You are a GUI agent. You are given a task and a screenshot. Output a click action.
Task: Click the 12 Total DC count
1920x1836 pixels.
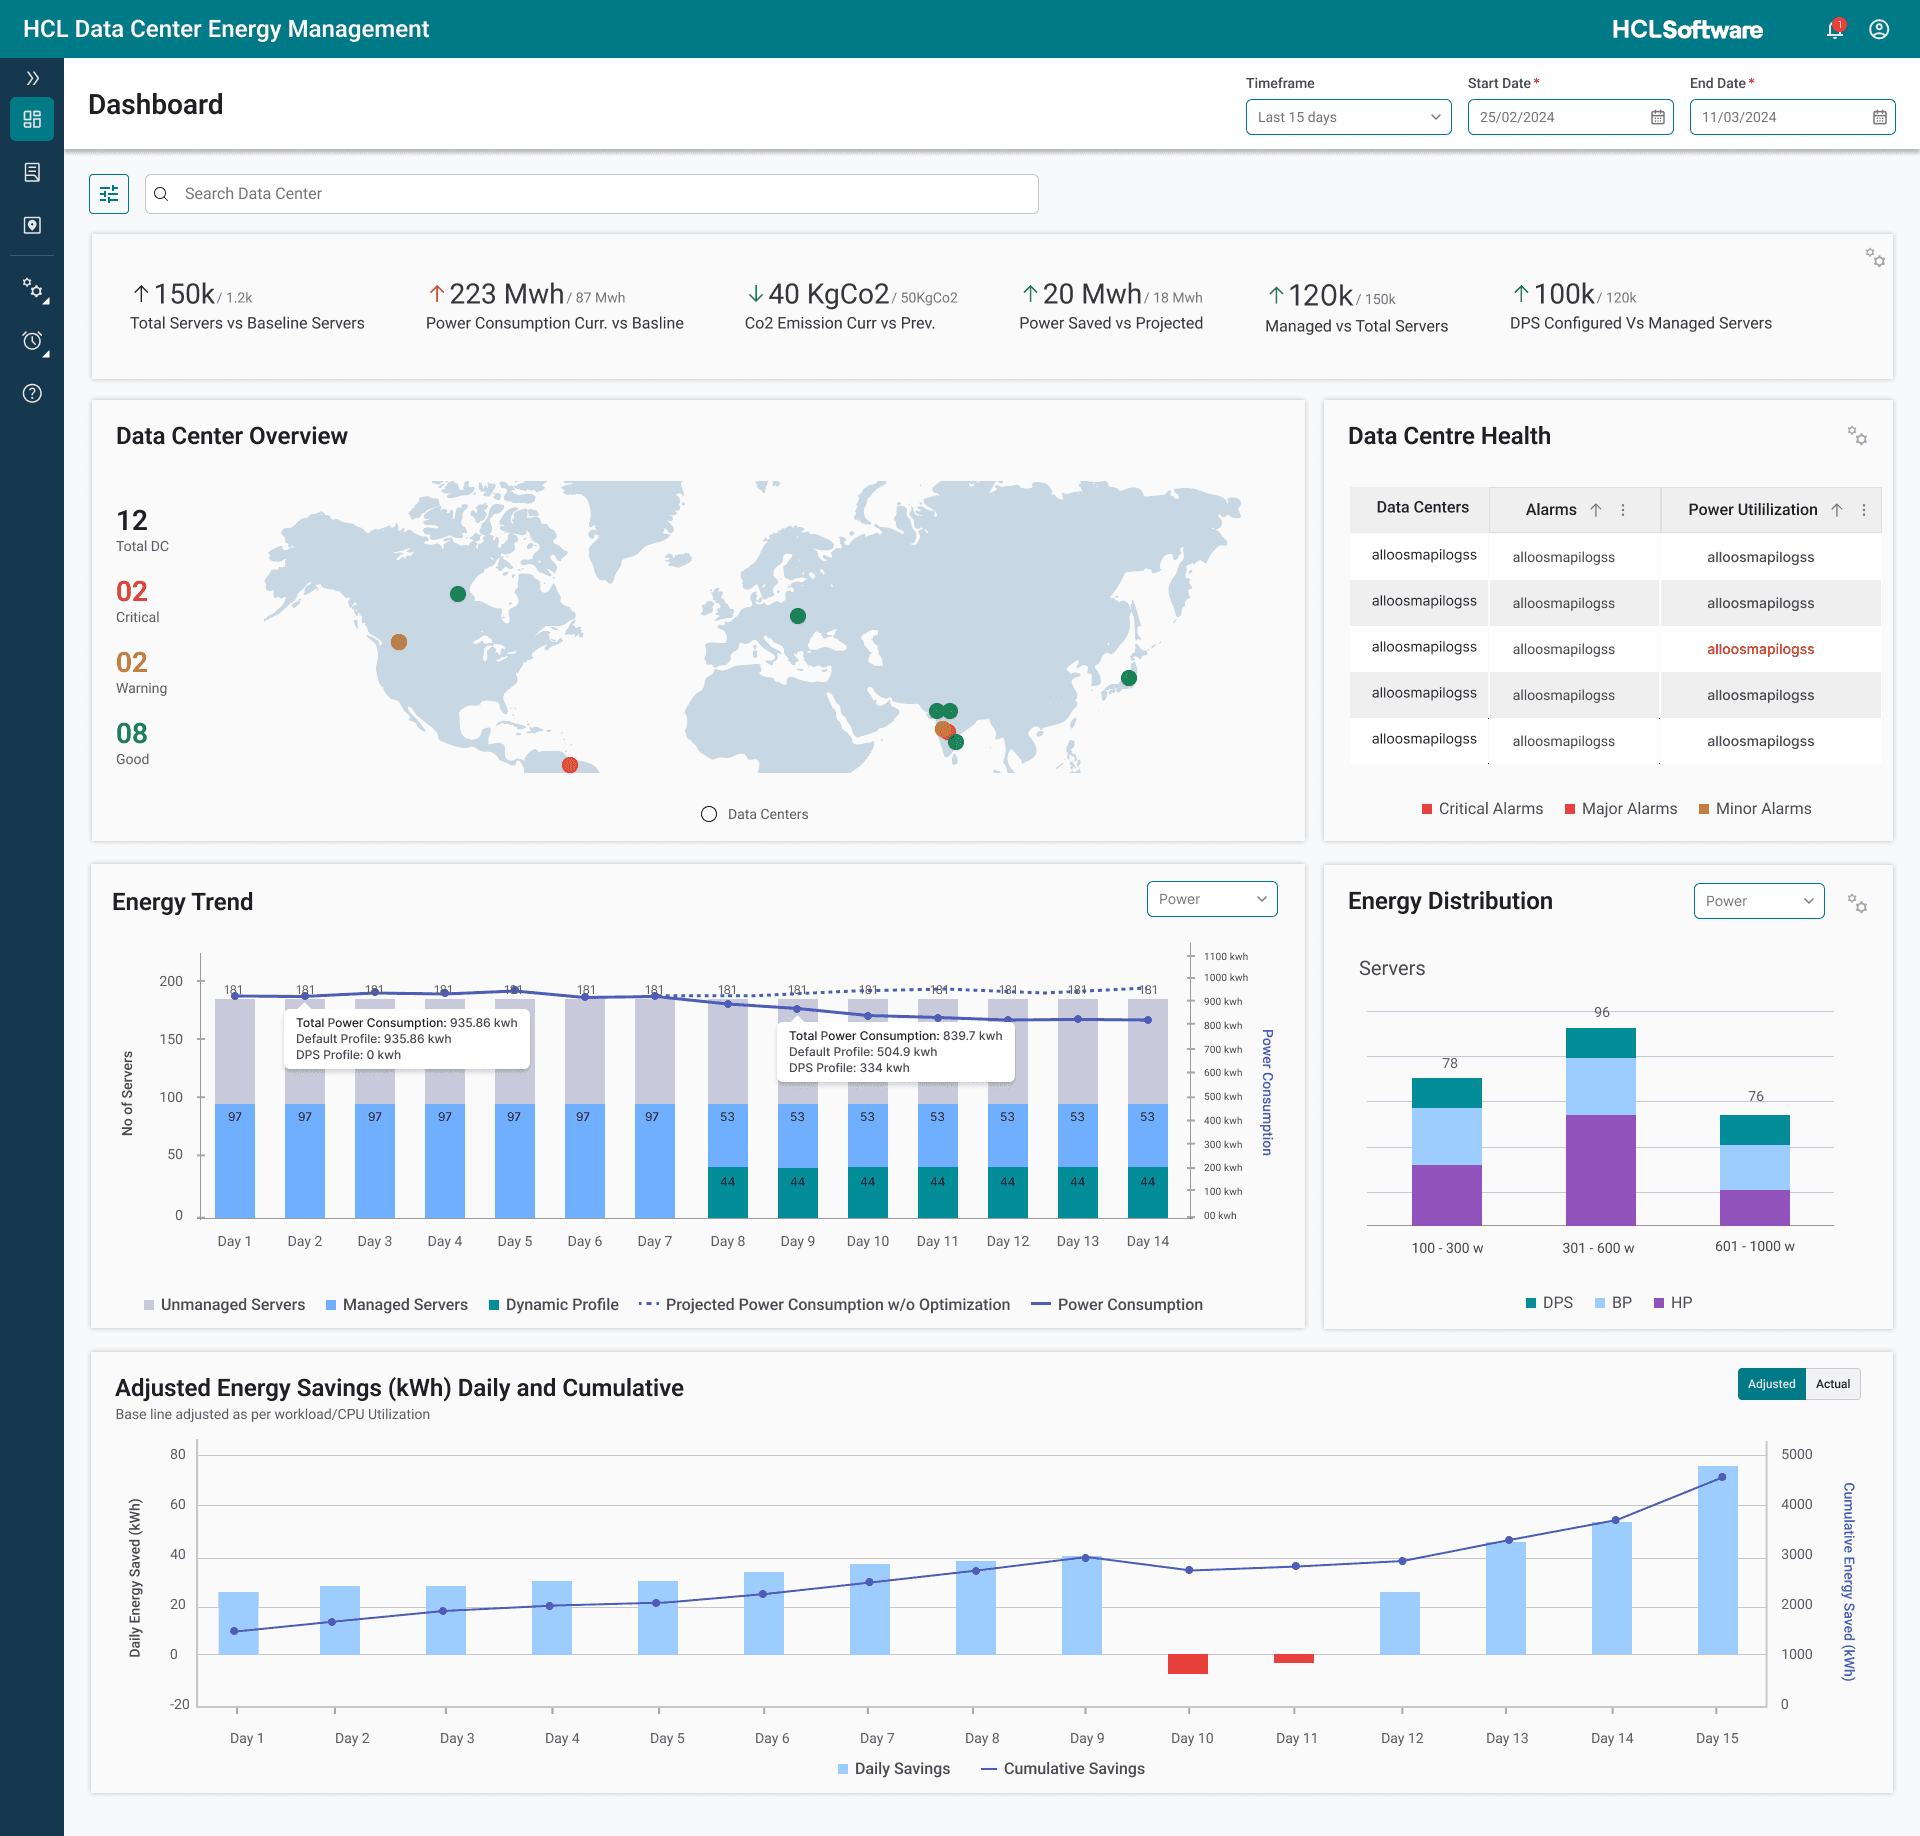[x=132, y=520]
